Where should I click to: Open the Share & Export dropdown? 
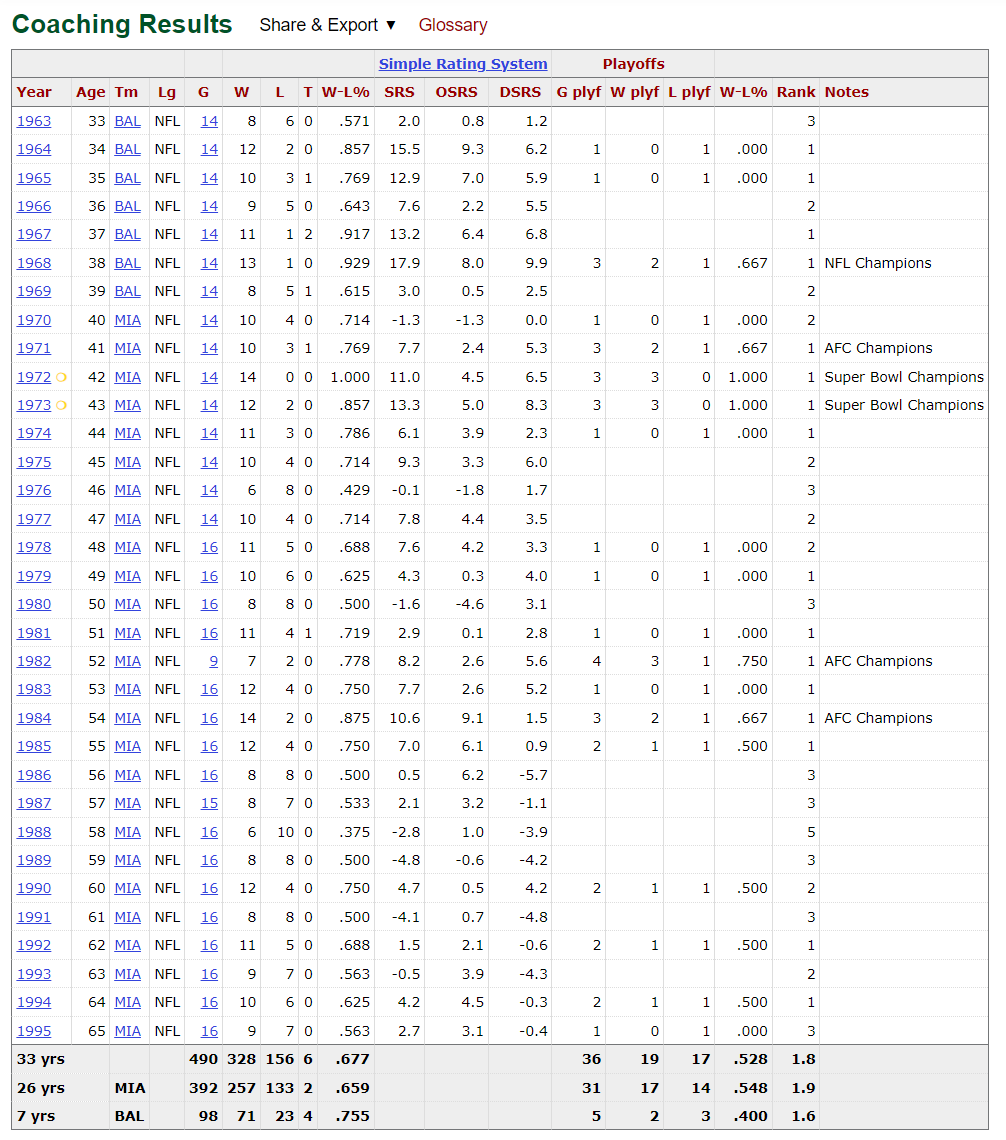(x=327, y=25)
